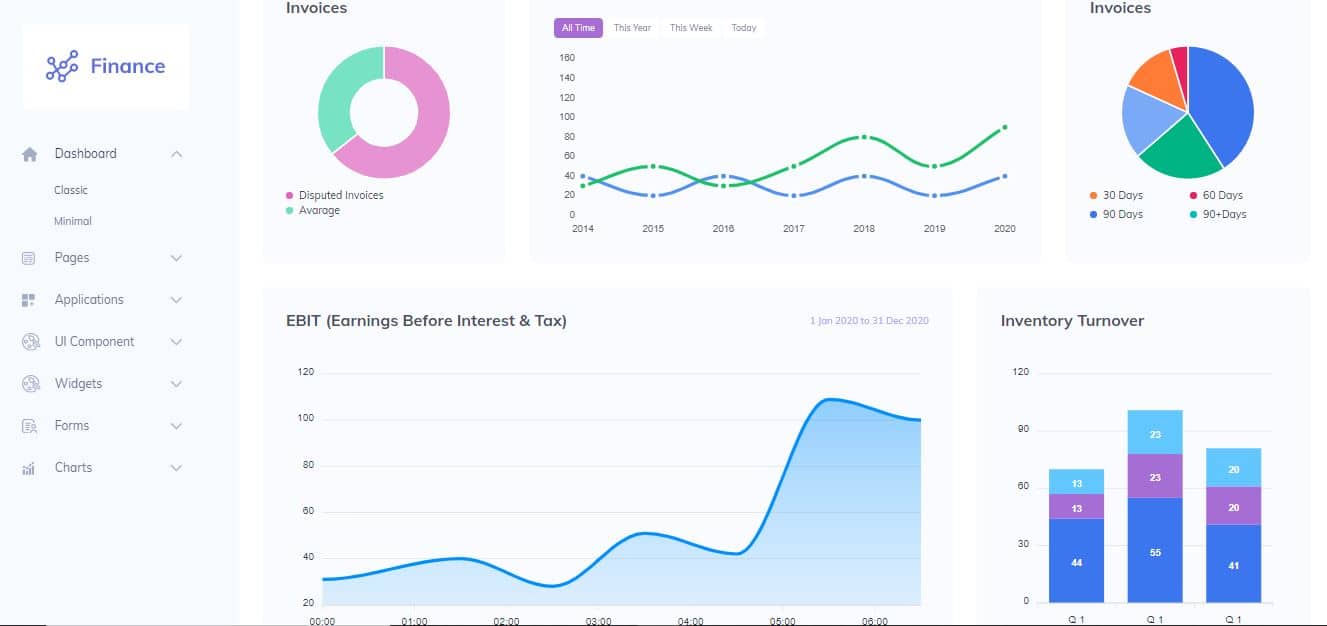
Task: Select the Forms sidebar icon
Action: pyautogui.click(x=30, y=425)
